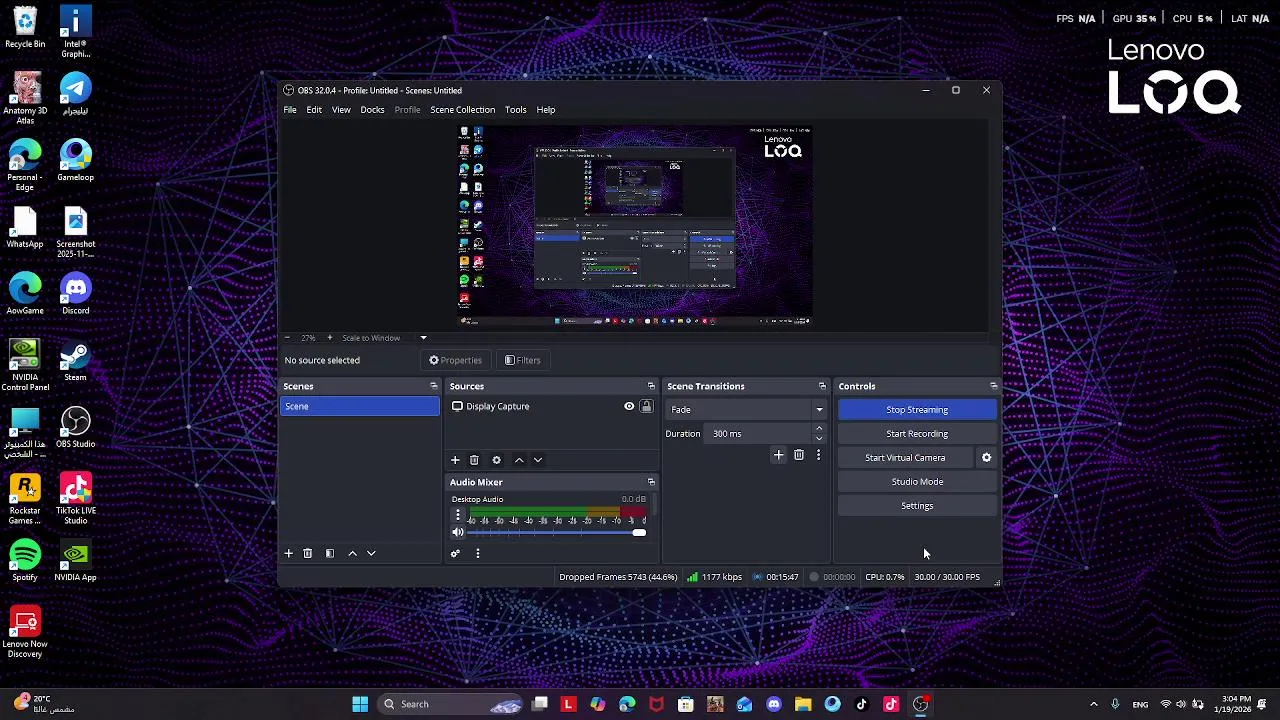The height and width of the screenshot is (720, 1280).
Task: Open TikTok LIVE Studio desktop shortcut
Action: pyautogui.click(x=75, y=500)
